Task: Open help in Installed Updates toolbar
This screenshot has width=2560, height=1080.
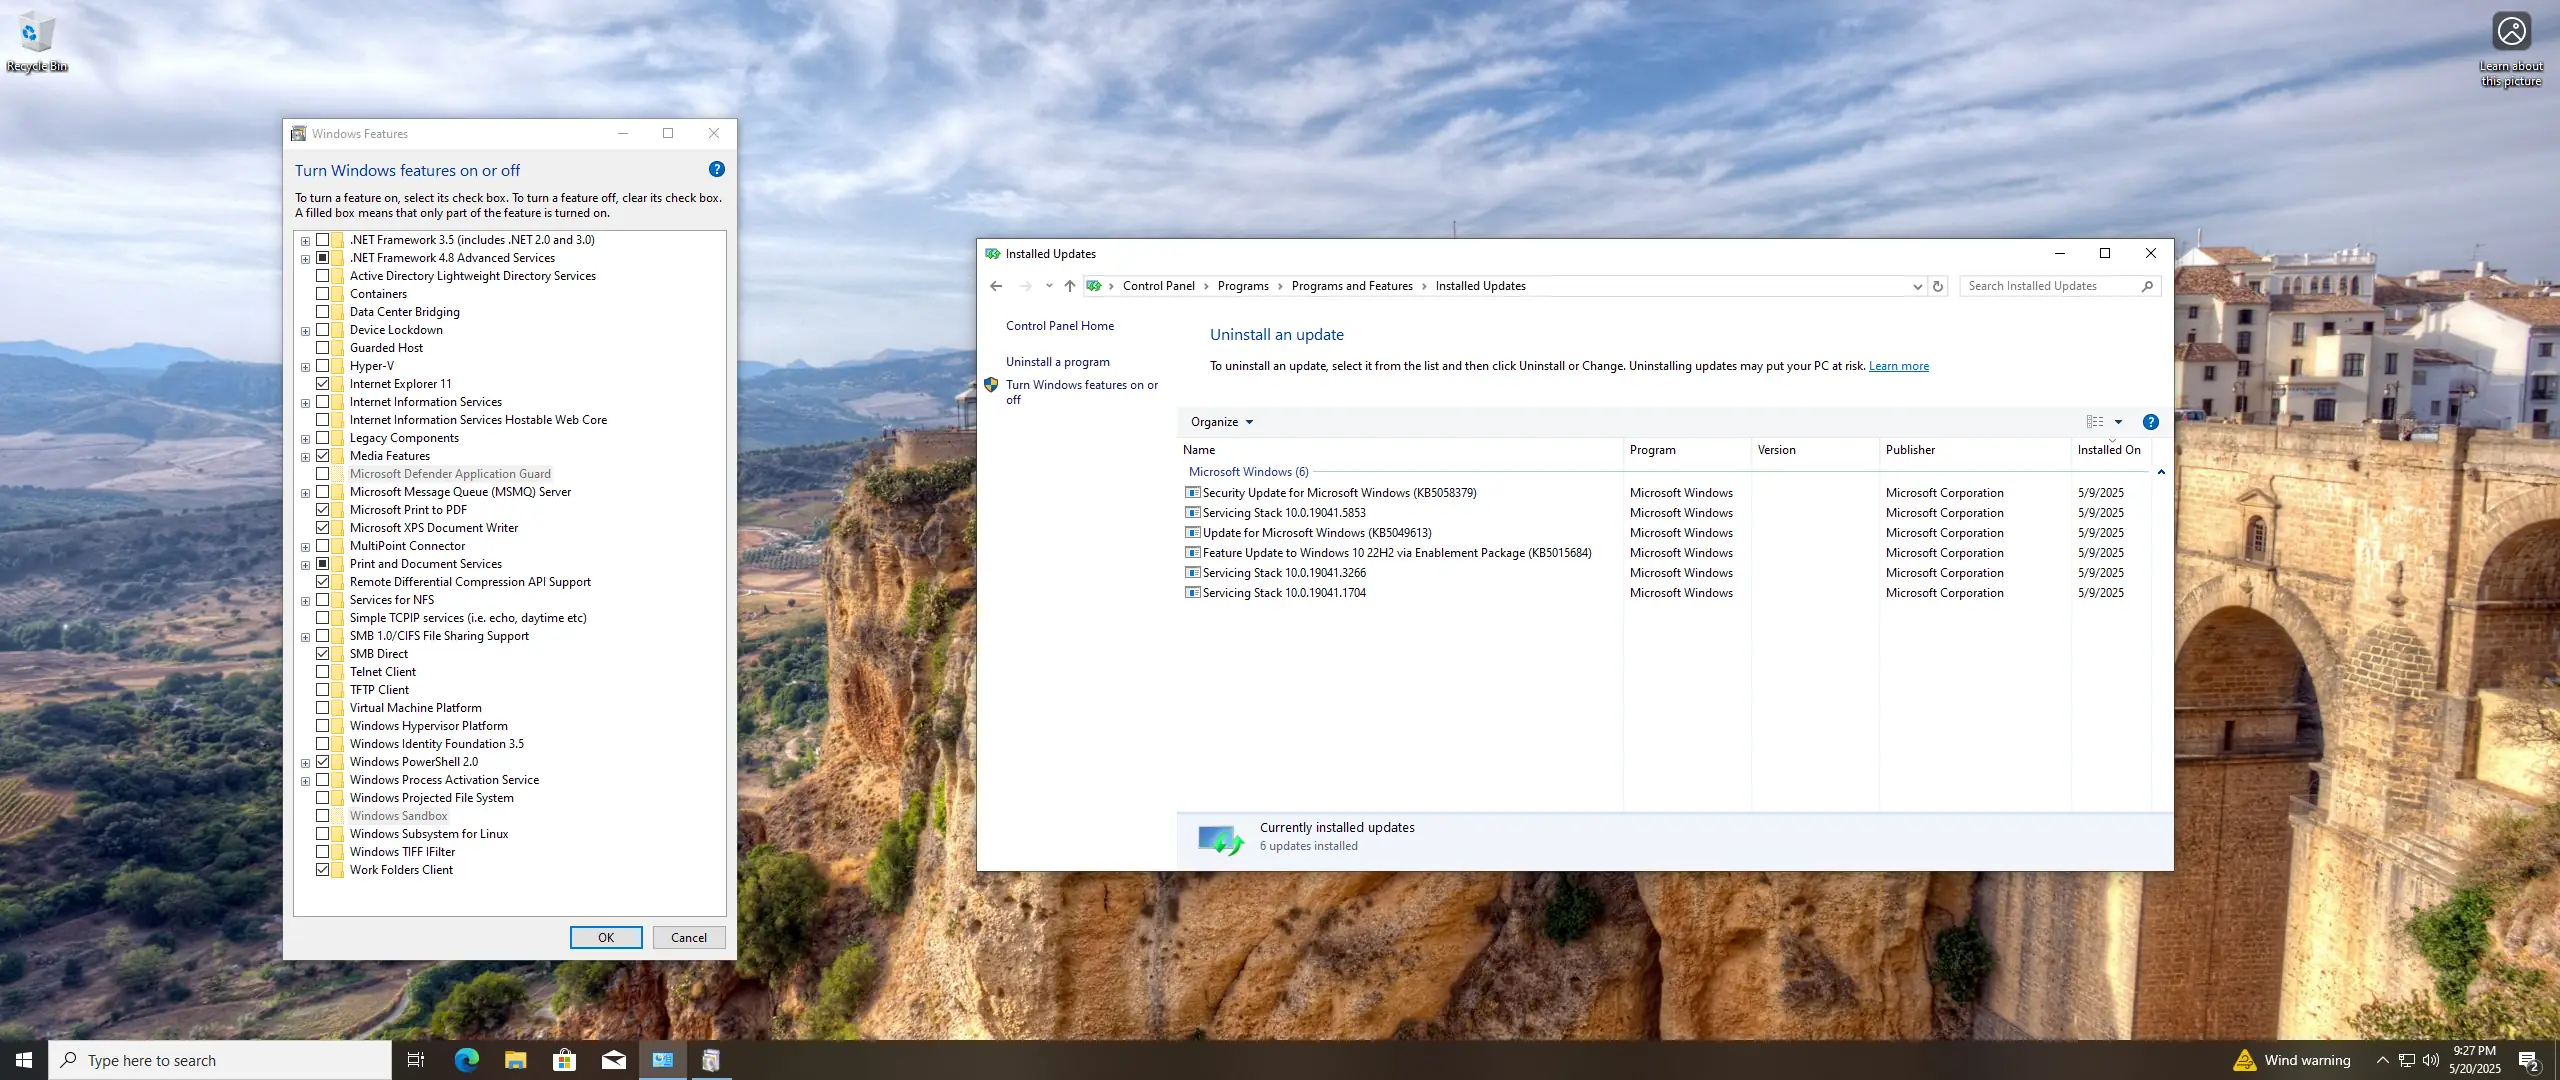Action: [2151, 422]
